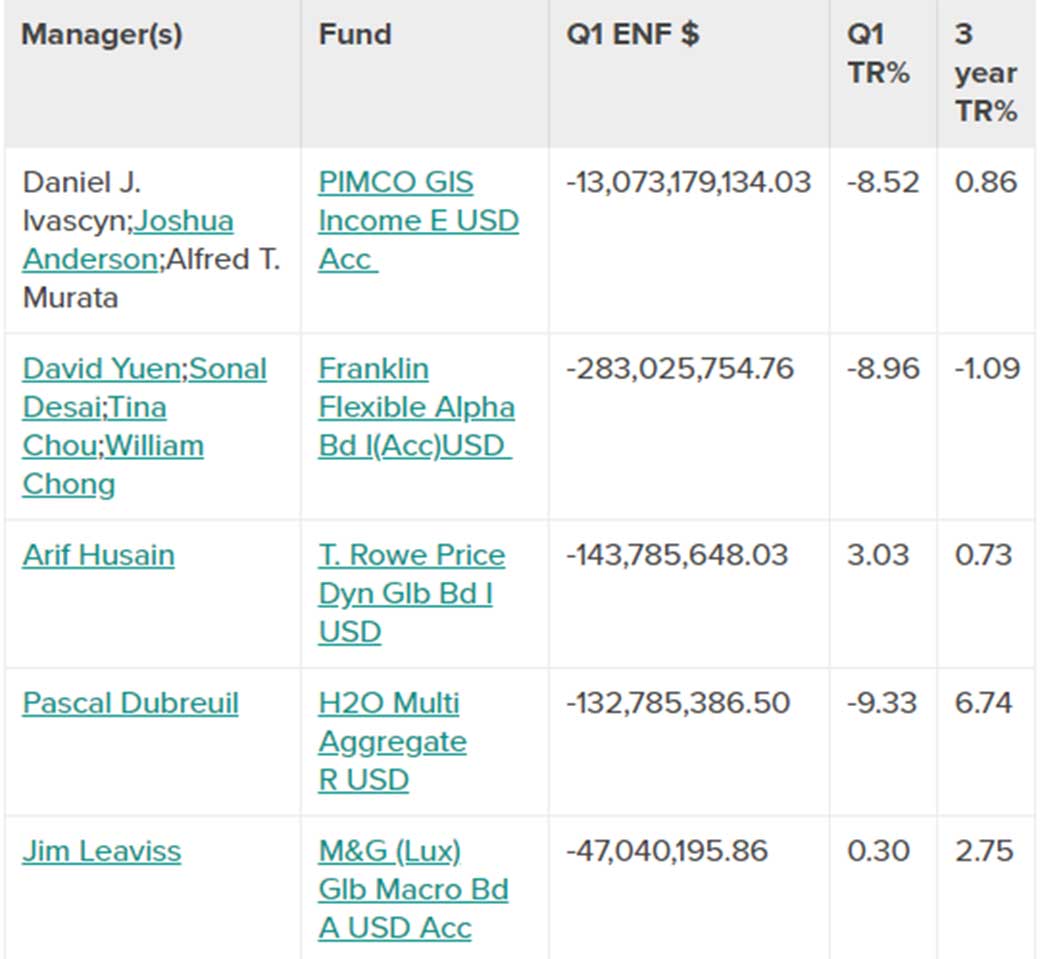
Task: Click the Q1 ENF $ column header
Action: click(x=633, y=34)
